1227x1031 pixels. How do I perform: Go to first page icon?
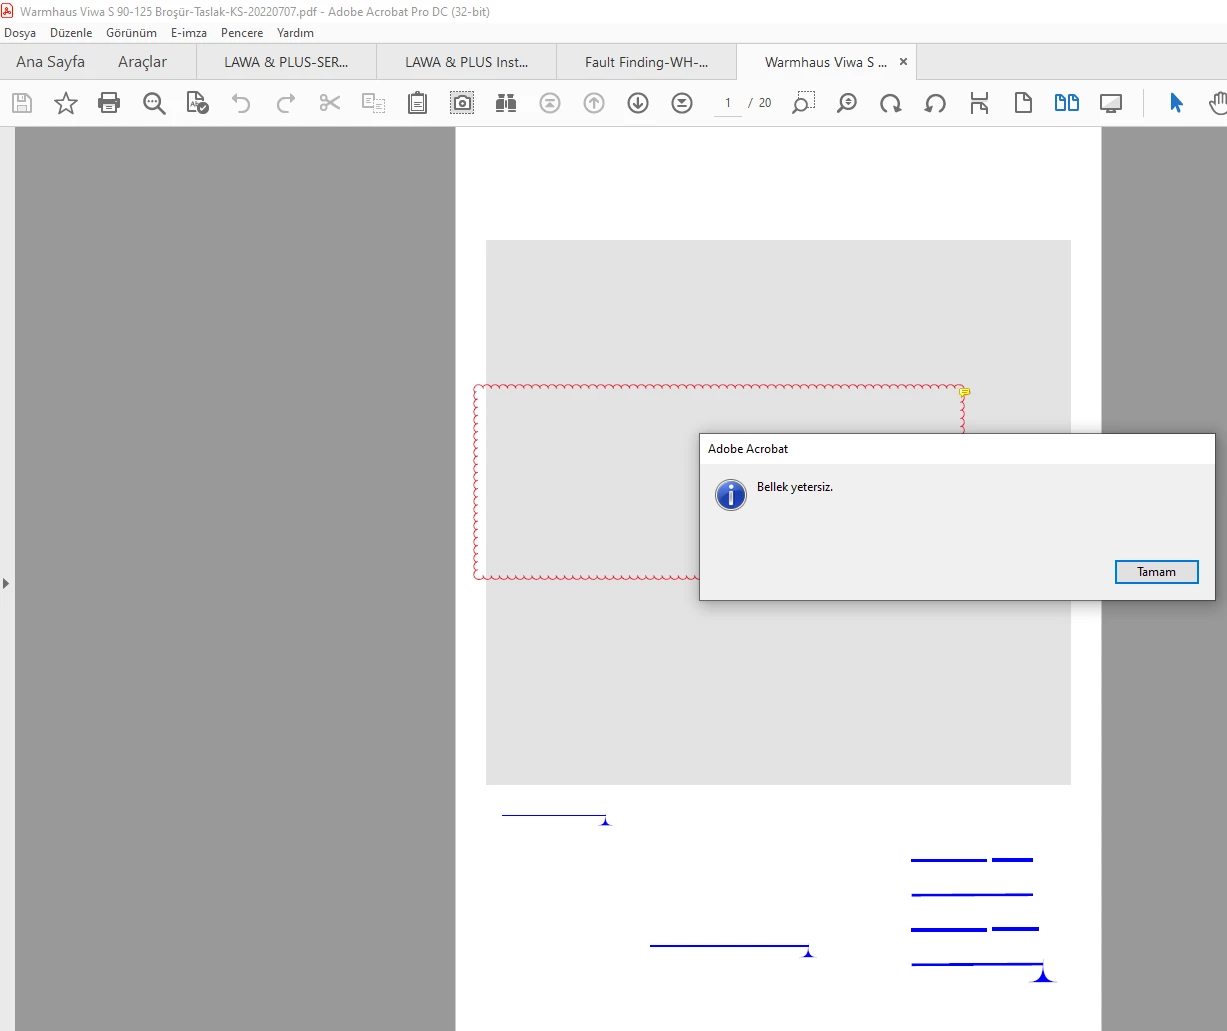(550, 103)
